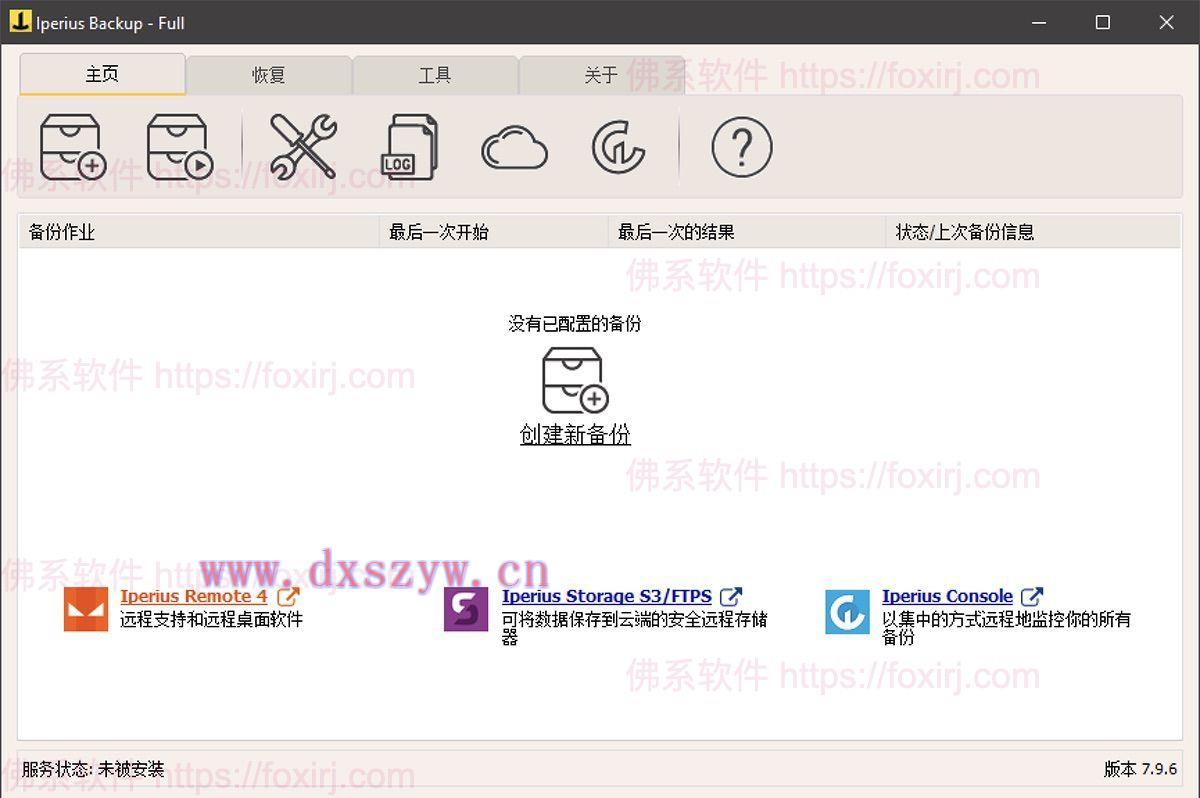Click the 可将数据保存到云端的安全远程存储器 description text
Image resolution: width=1200 pixels, height=798 pixels.
635,628
